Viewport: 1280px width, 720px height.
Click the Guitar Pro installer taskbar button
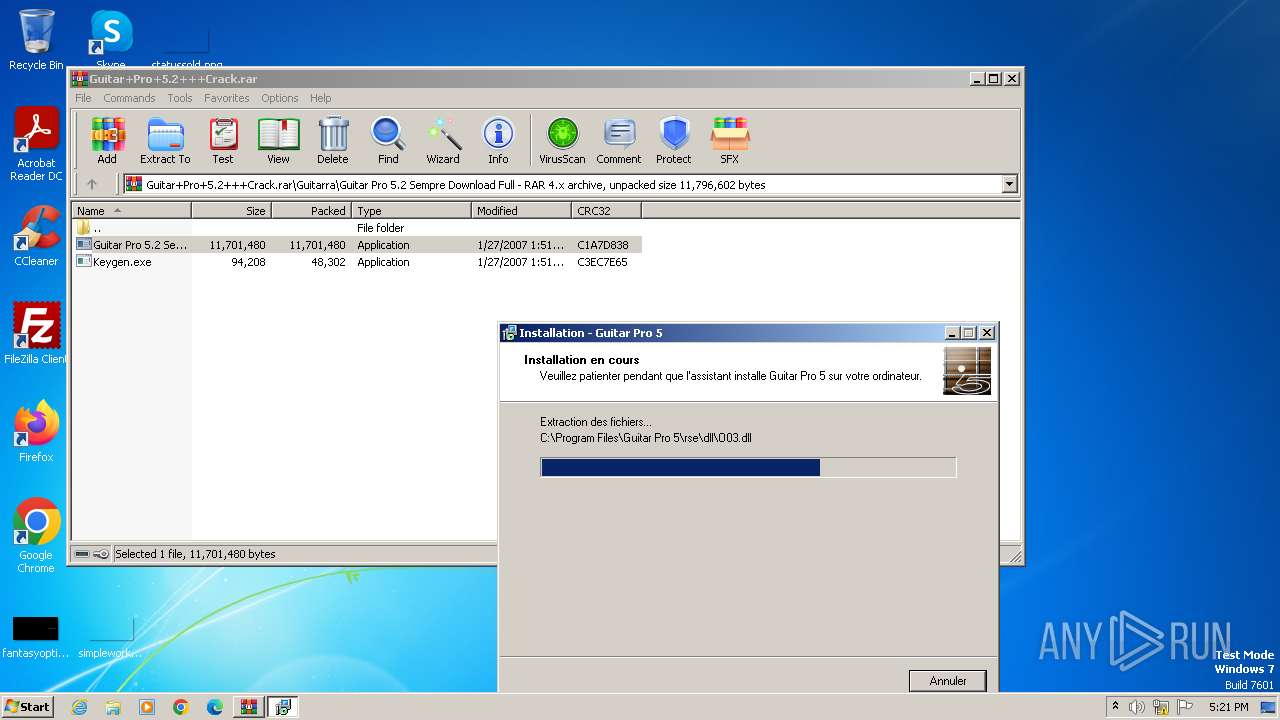tap(282, 707)
